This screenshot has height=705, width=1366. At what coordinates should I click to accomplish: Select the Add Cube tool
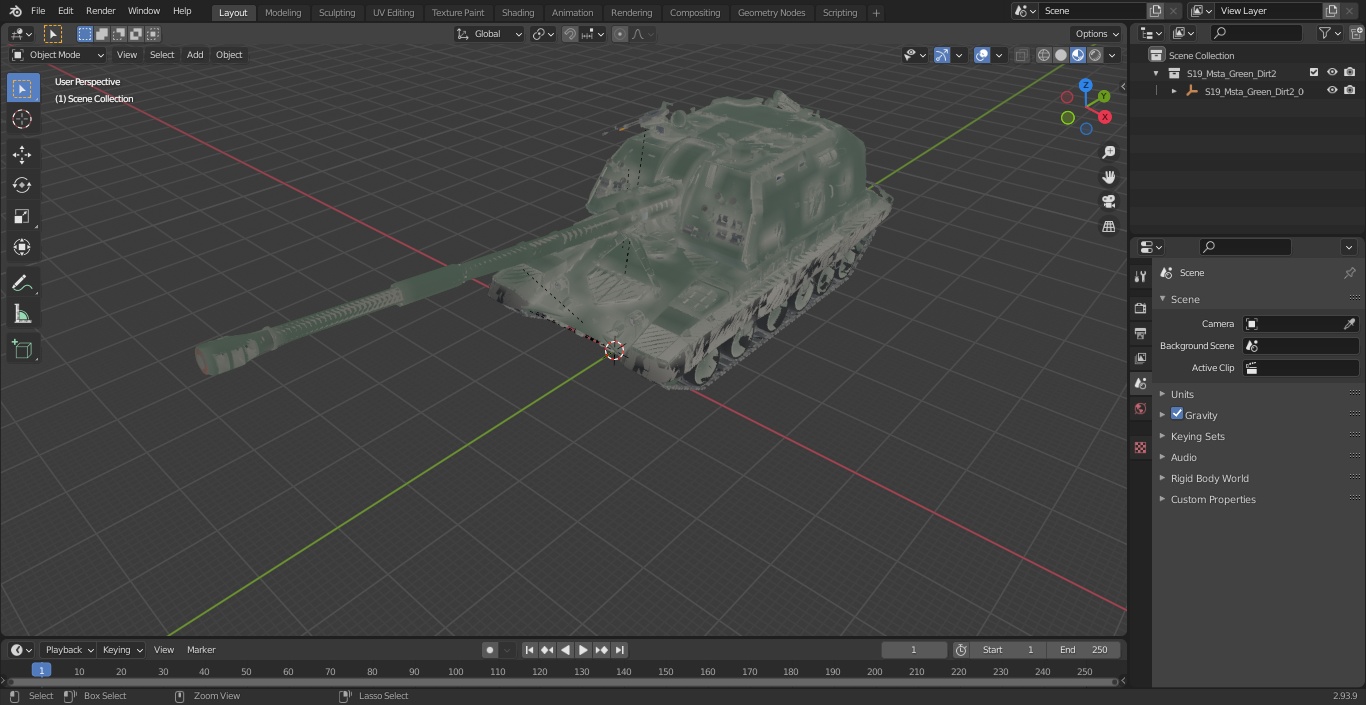(22, 350)
